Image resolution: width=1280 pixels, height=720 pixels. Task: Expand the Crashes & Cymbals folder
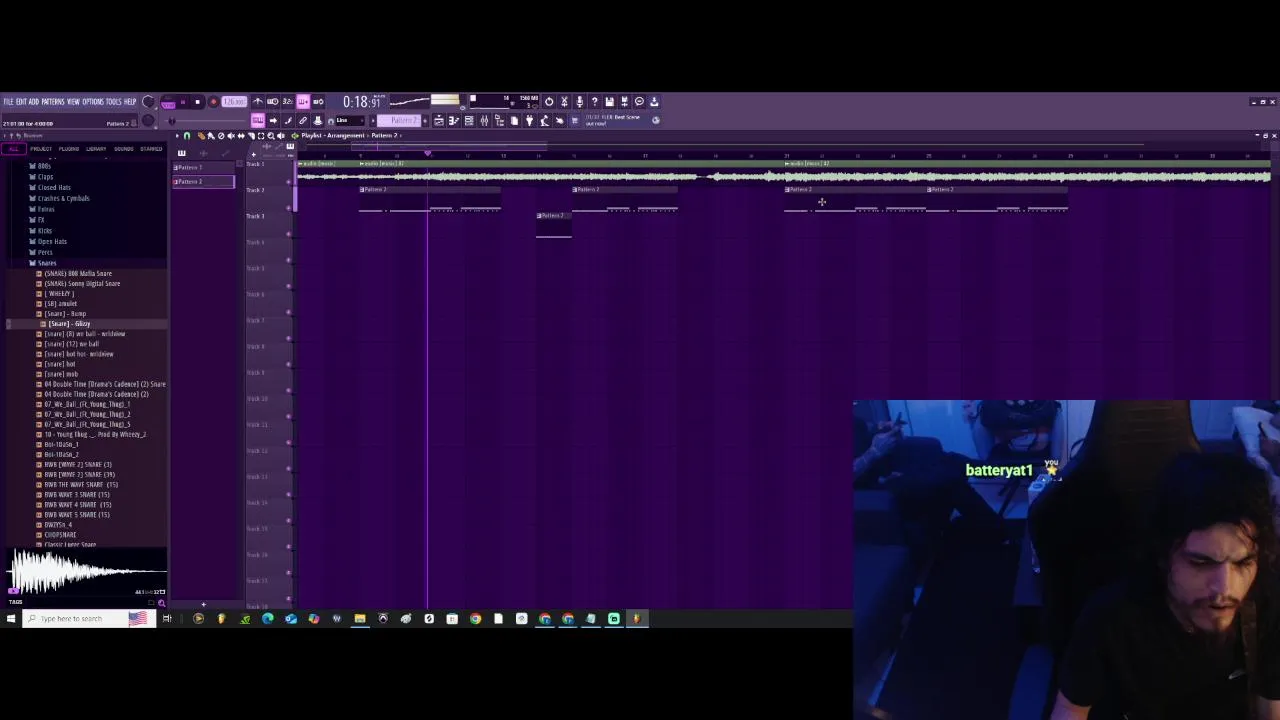[x=63, y=198]
